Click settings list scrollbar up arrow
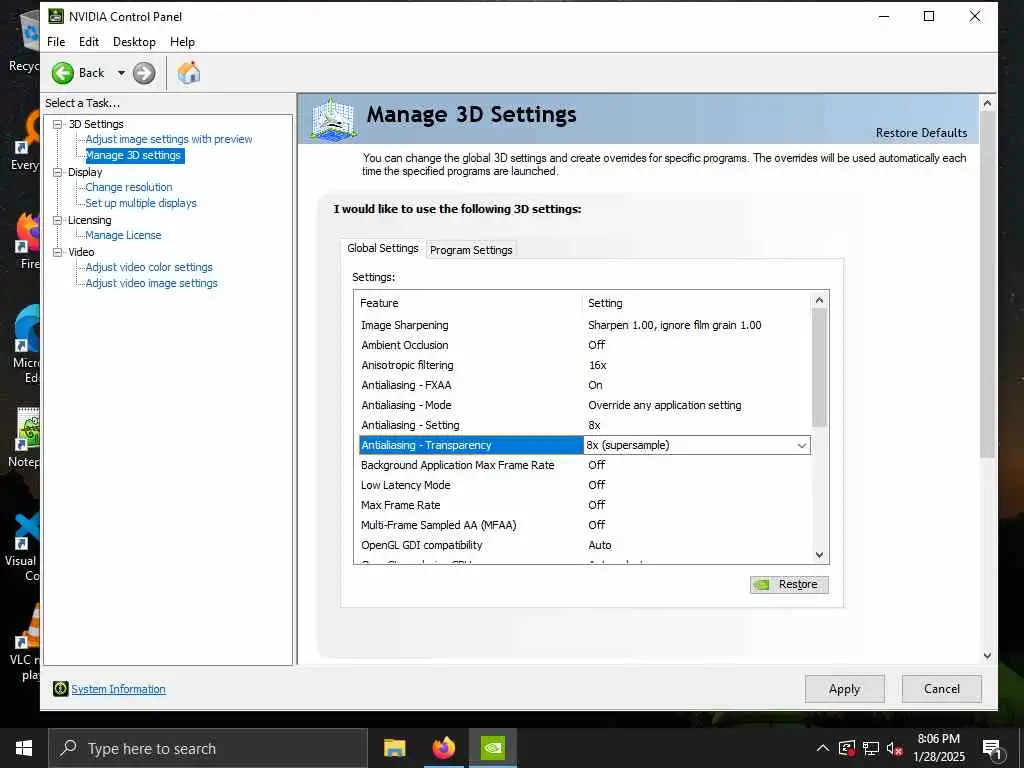Screen dimensions: 1024x768 click(820, 300)
